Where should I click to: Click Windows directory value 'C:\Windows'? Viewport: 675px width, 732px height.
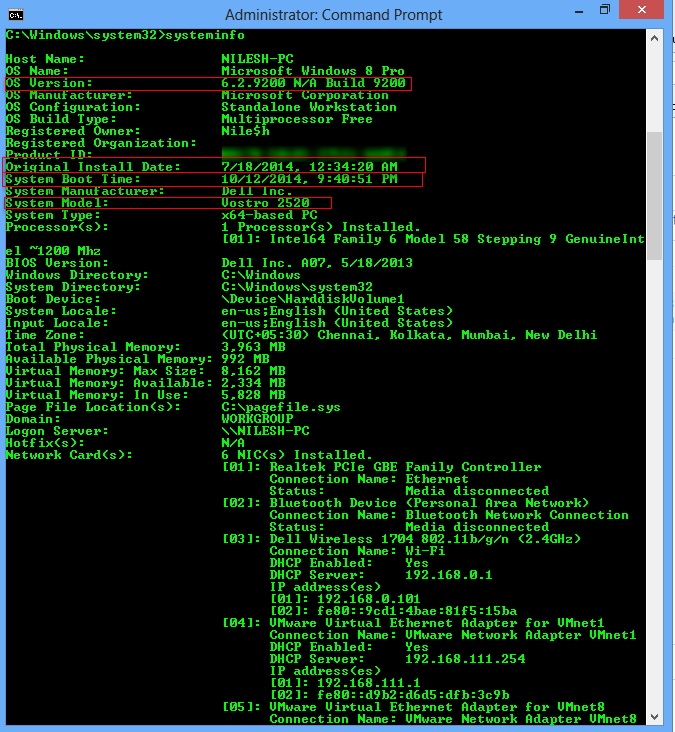261,275
